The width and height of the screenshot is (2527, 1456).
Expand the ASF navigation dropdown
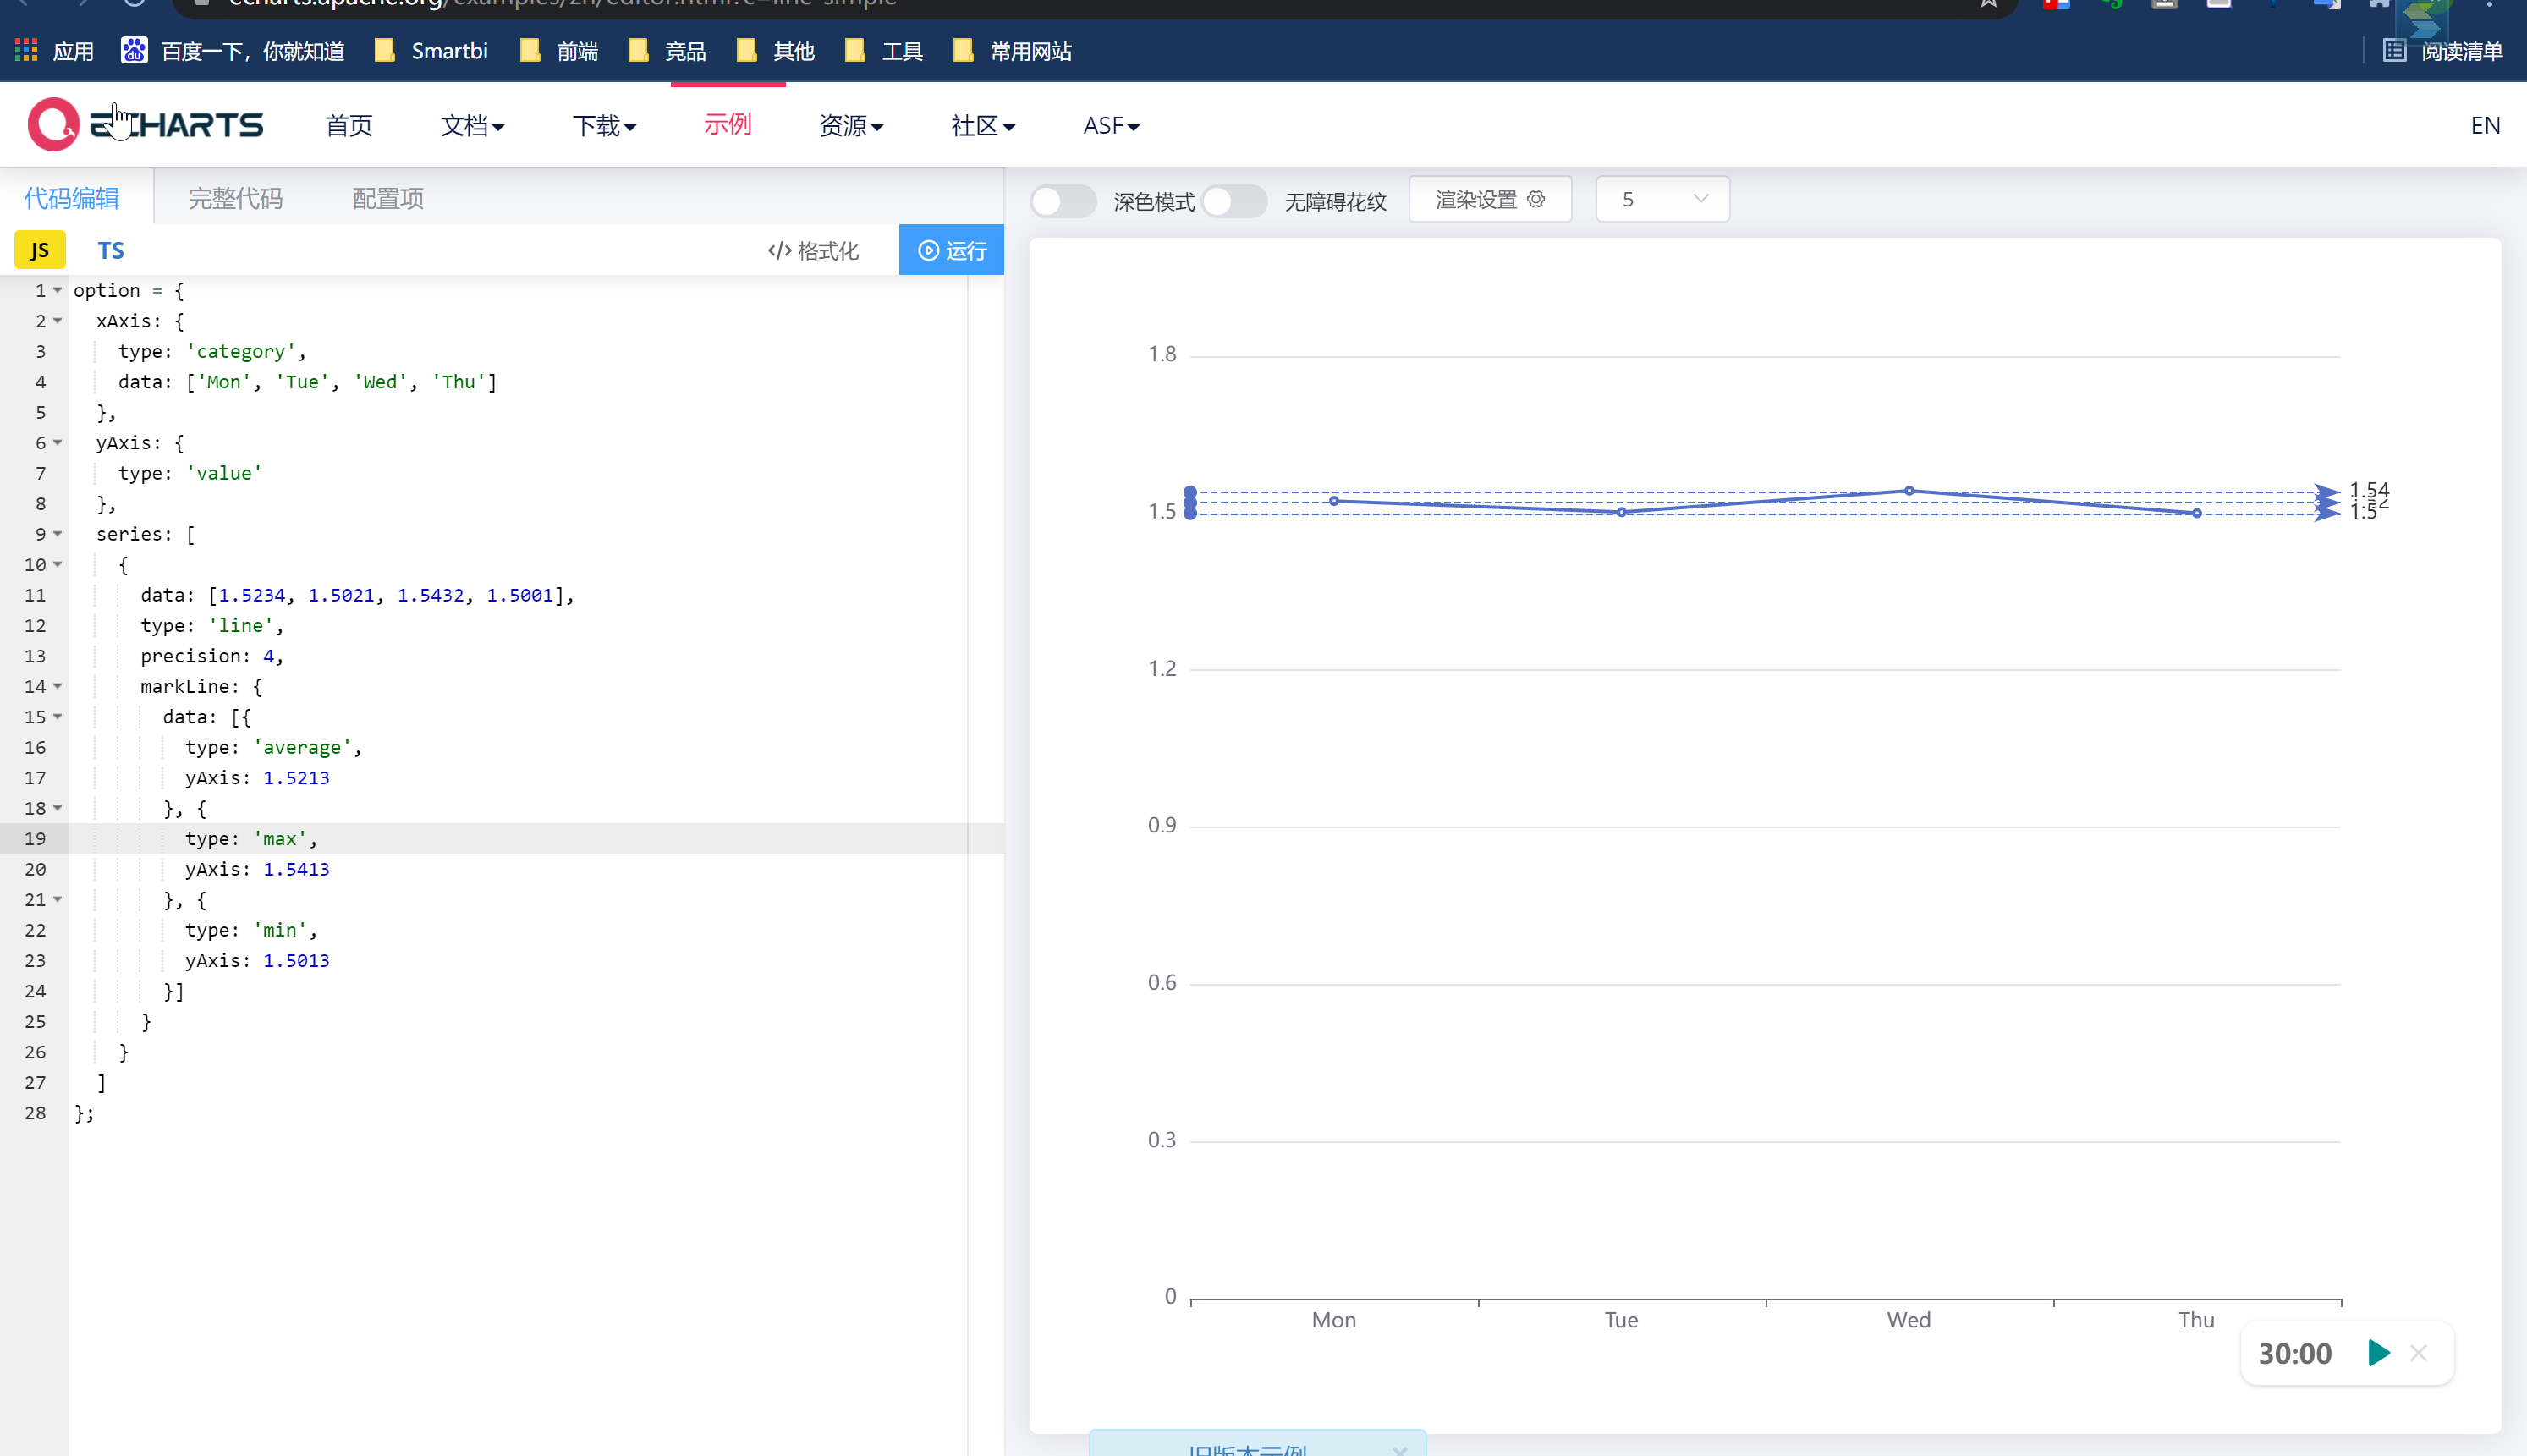[1111, 125]
